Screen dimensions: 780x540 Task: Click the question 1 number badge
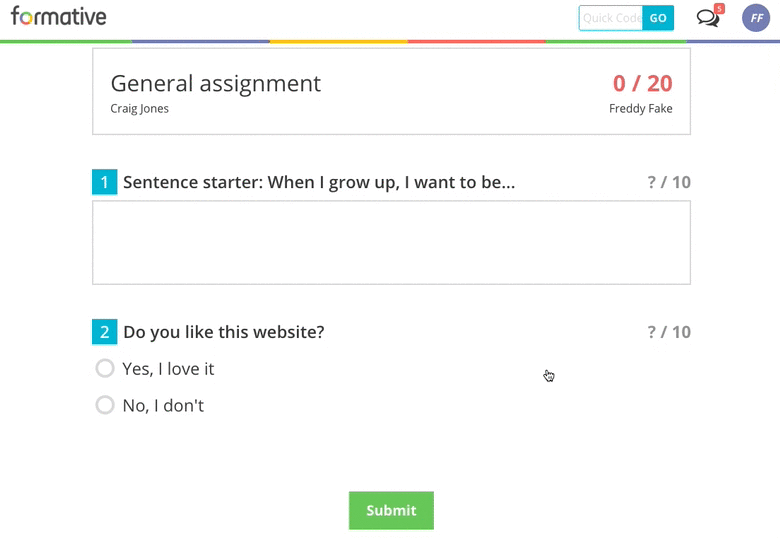click(104, 182)
